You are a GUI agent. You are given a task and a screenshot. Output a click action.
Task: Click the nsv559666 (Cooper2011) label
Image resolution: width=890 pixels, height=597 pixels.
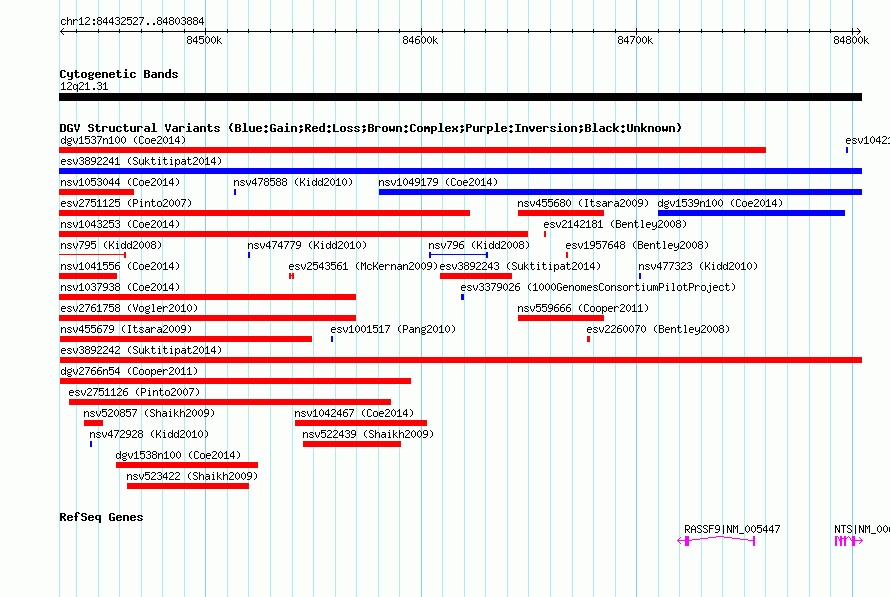(583, 308)
